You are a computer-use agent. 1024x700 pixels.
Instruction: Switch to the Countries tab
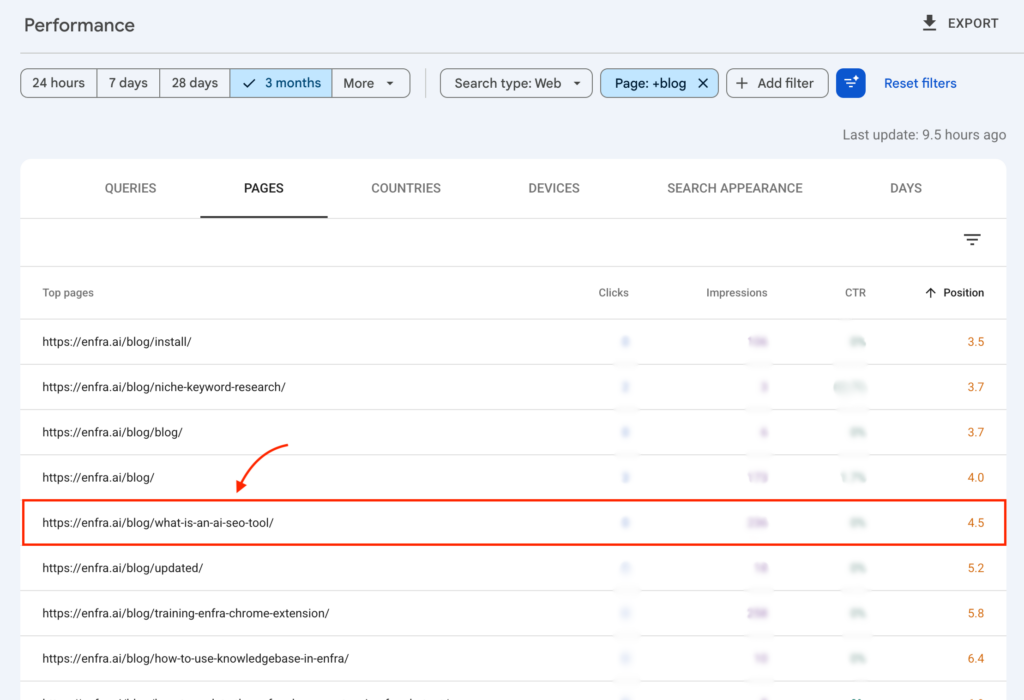[406, 188]
